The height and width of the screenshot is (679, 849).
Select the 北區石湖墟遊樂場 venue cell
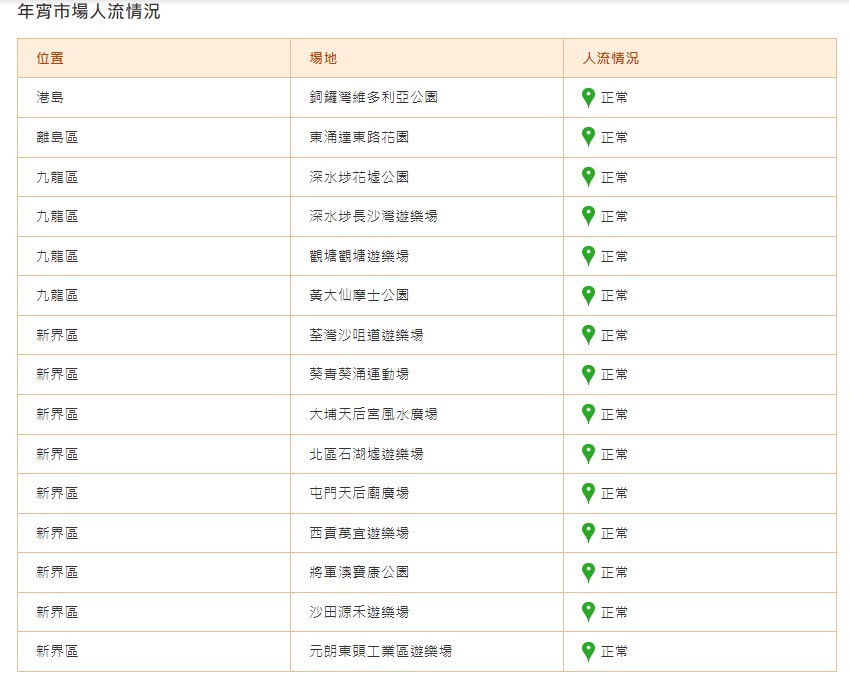[x=366, y=454]
